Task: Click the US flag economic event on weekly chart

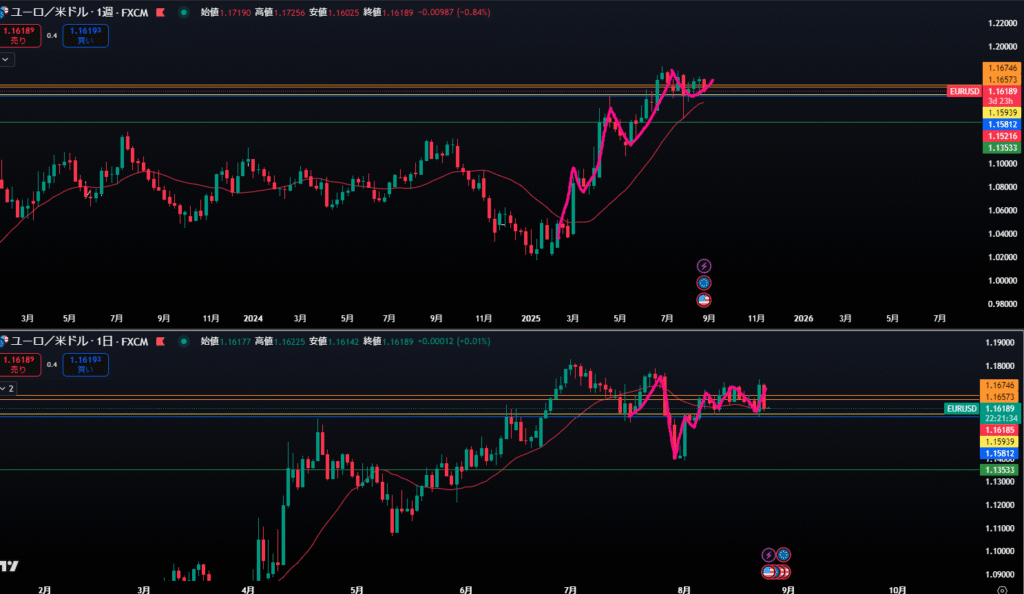Action: click(x=703, y=300)
